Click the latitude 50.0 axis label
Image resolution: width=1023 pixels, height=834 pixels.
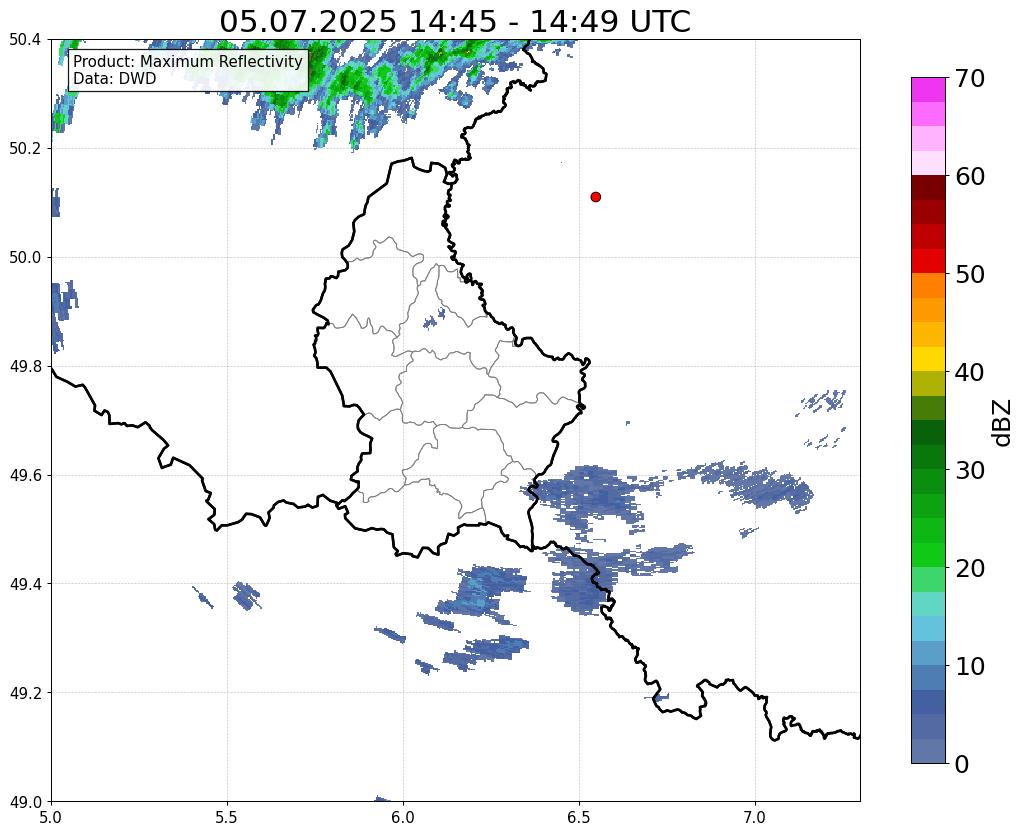[x=25, y=258]
